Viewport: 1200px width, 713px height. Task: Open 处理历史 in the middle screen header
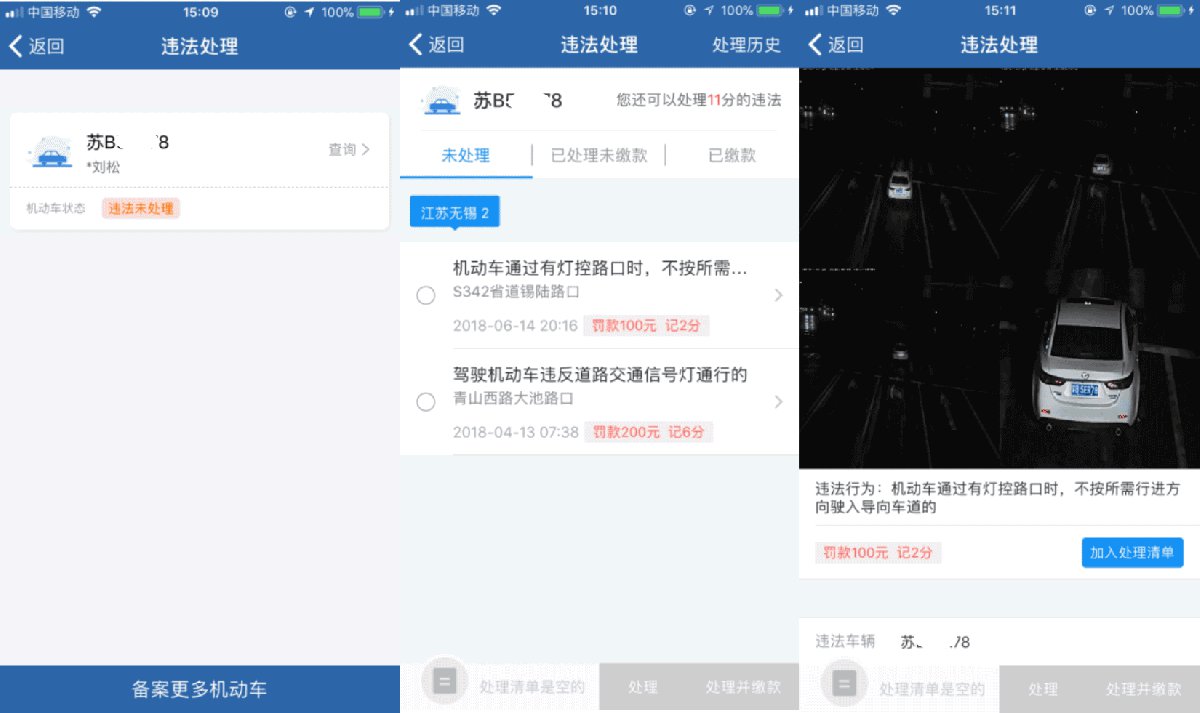click(x=746, y=46)
